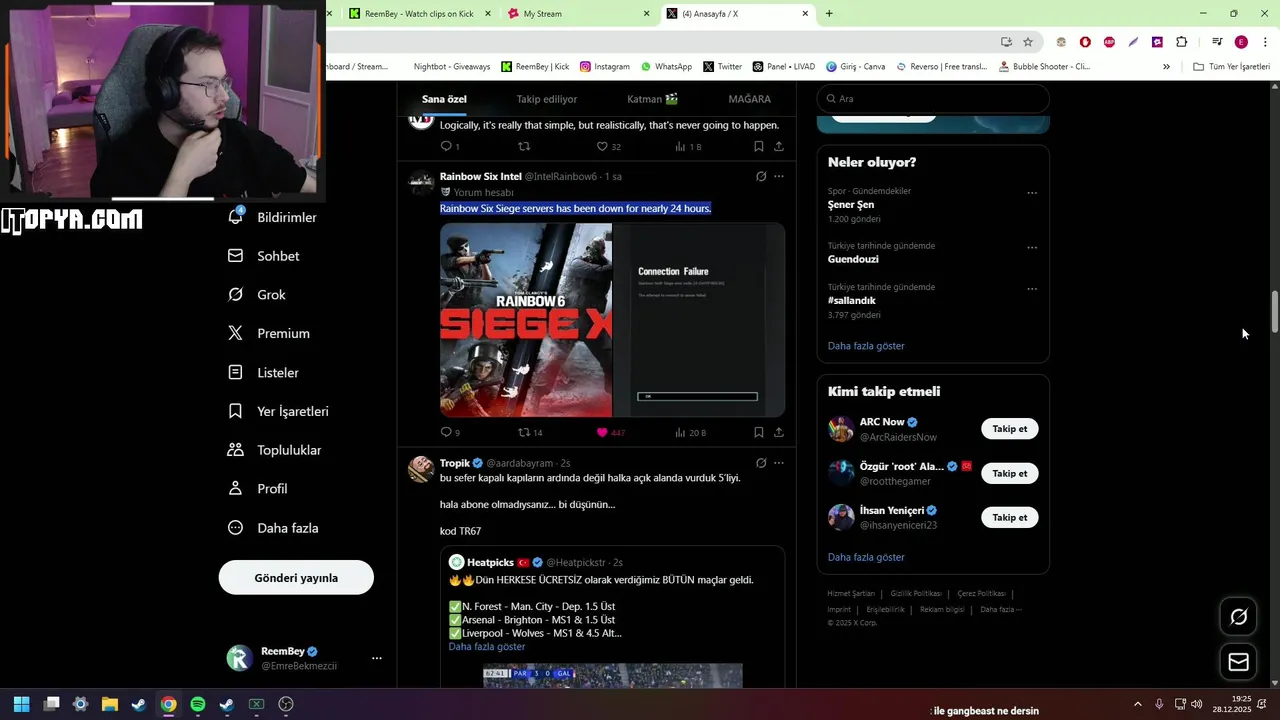Image resolution: width=1280 pixels, height=720 pixels.
Task: Show more trends under Neler oluyor
Action: 866,346
